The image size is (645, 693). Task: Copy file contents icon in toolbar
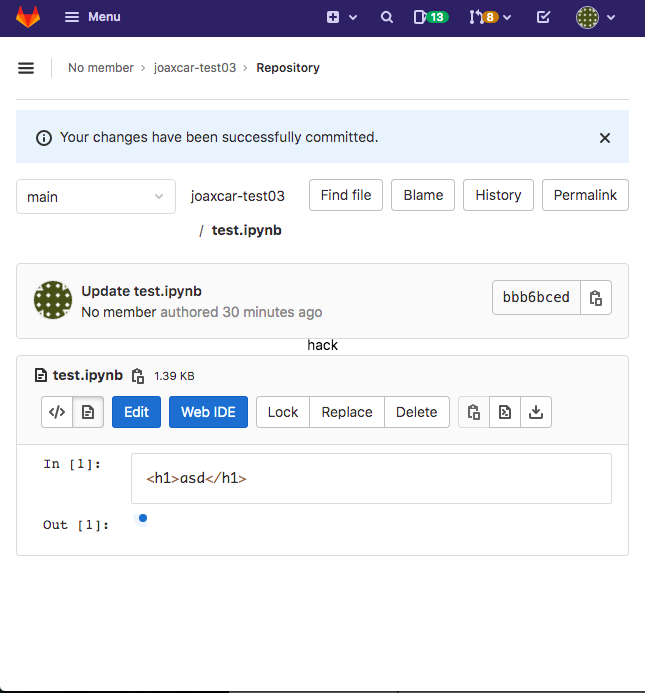pos(474,412)
